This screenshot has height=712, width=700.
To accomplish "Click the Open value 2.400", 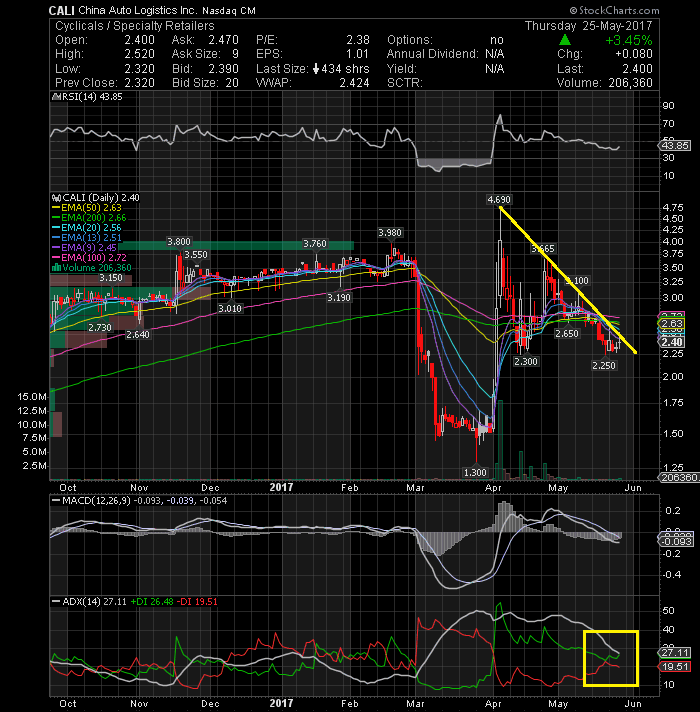I will (139, 40).
